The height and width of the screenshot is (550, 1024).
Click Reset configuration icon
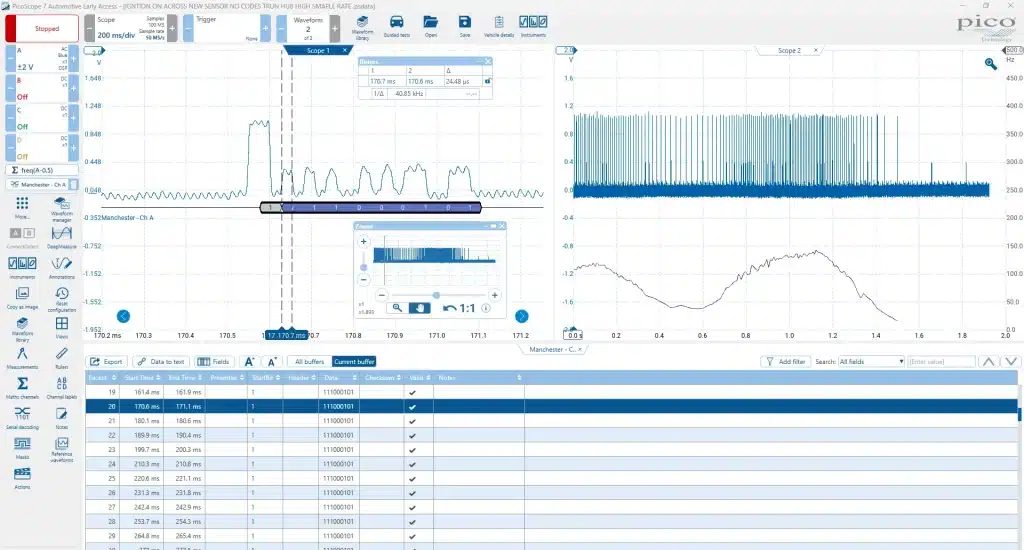click(61, 299)
